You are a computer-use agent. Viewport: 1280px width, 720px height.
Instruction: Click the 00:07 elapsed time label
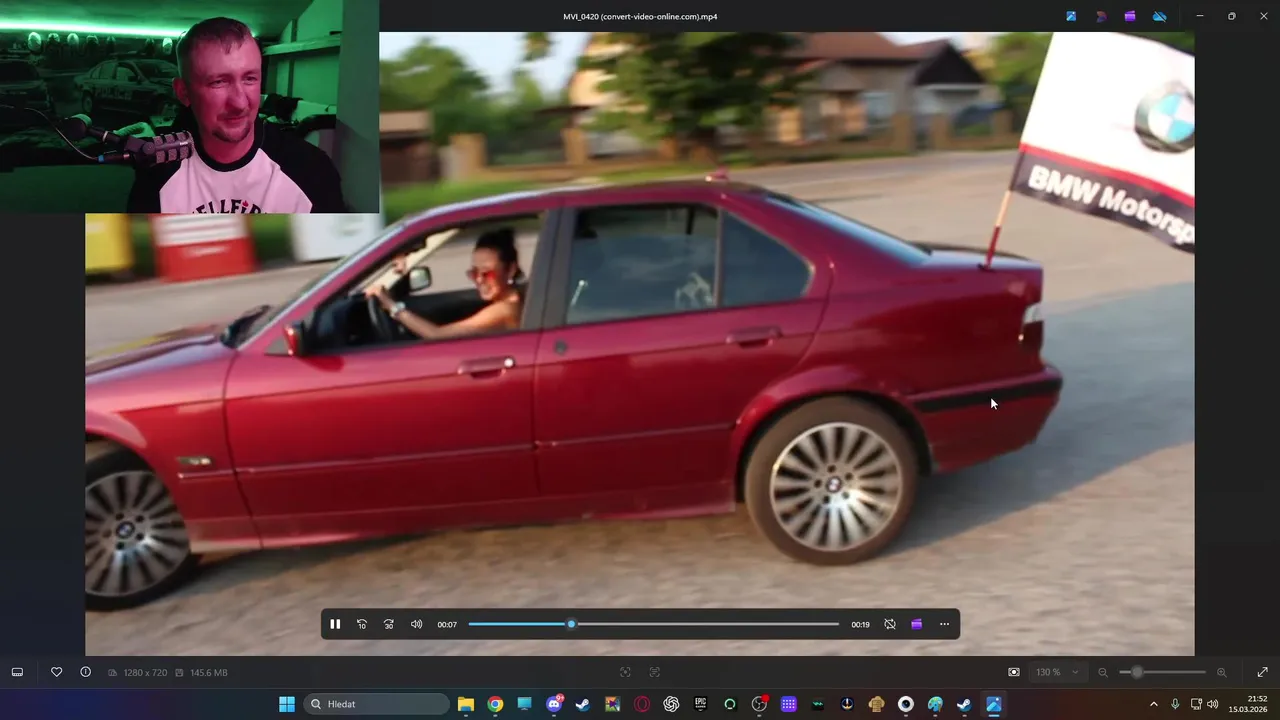(x=447, y=624)
